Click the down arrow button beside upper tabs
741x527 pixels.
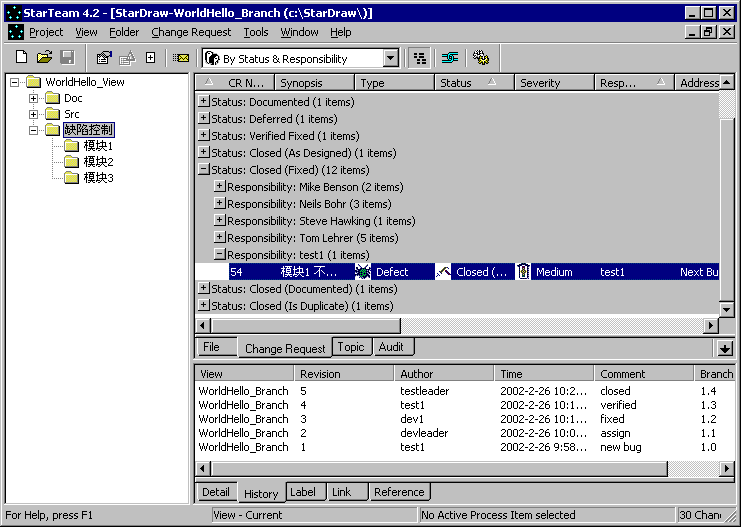724,348
